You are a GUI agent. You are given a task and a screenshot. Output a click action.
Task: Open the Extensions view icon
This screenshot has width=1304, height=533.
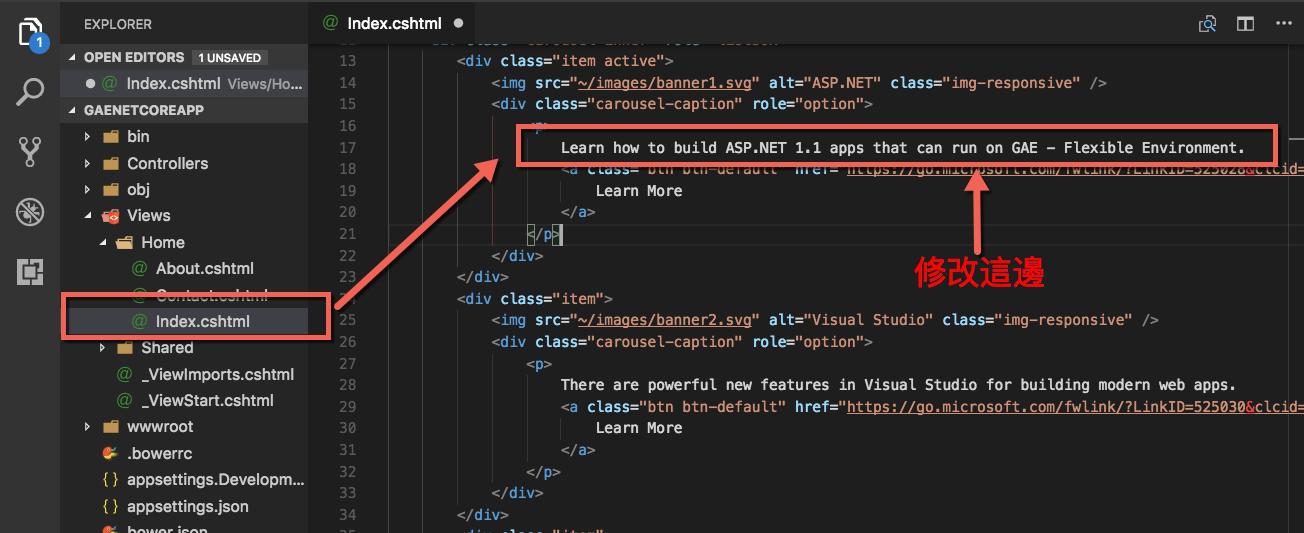(x=31, y=271)
